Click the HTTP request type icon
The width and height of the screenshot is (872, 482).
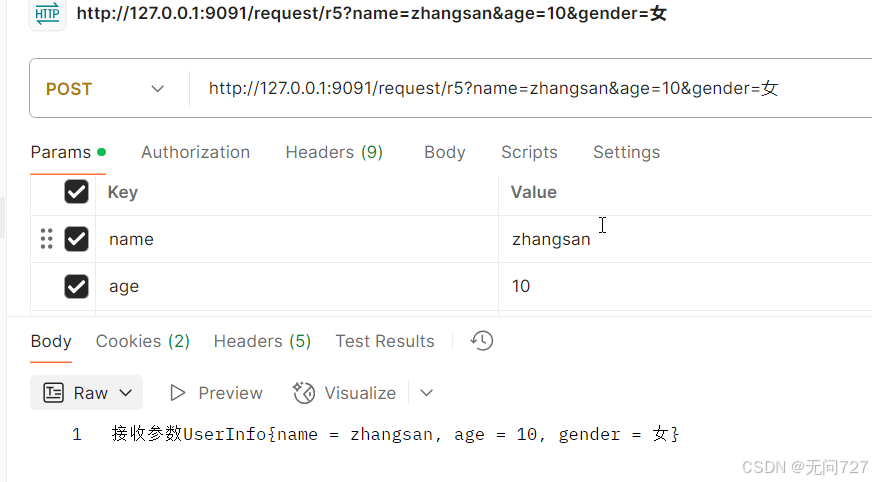[x=47, y=14]
